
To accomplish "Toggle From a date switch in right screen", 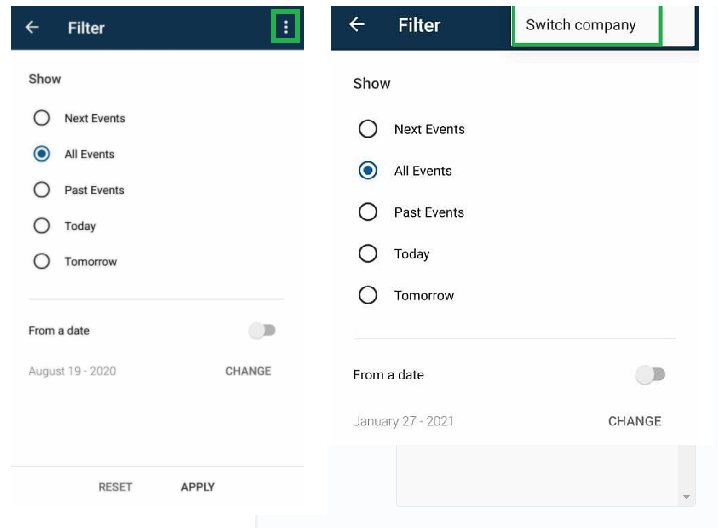I will [650, 375].
